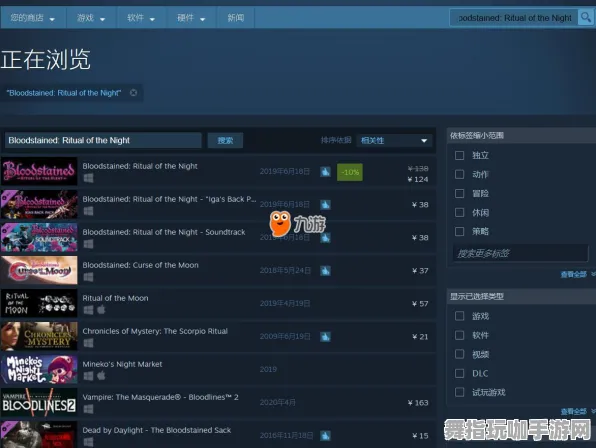Click Windows icon under Ritual of the Moon
Viewport: 596px width, 448px height.
point(88,310)
